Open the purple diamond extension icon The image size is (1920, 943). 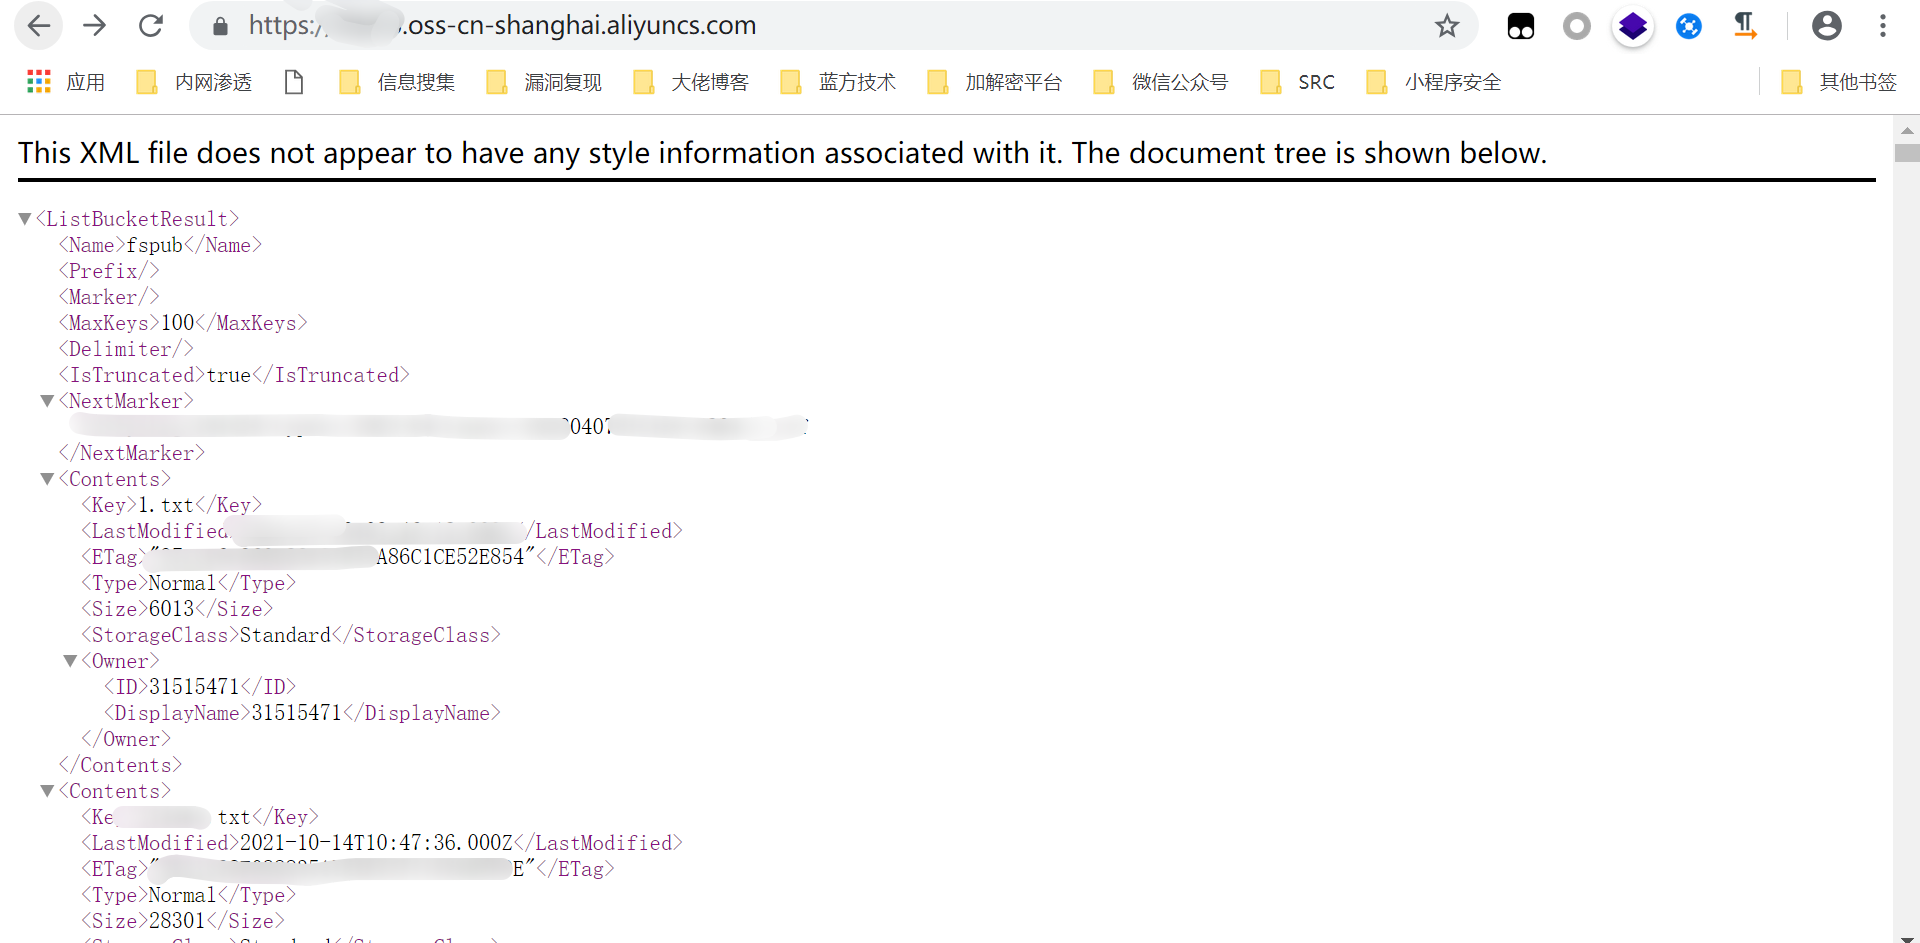tap(1633, 26)
